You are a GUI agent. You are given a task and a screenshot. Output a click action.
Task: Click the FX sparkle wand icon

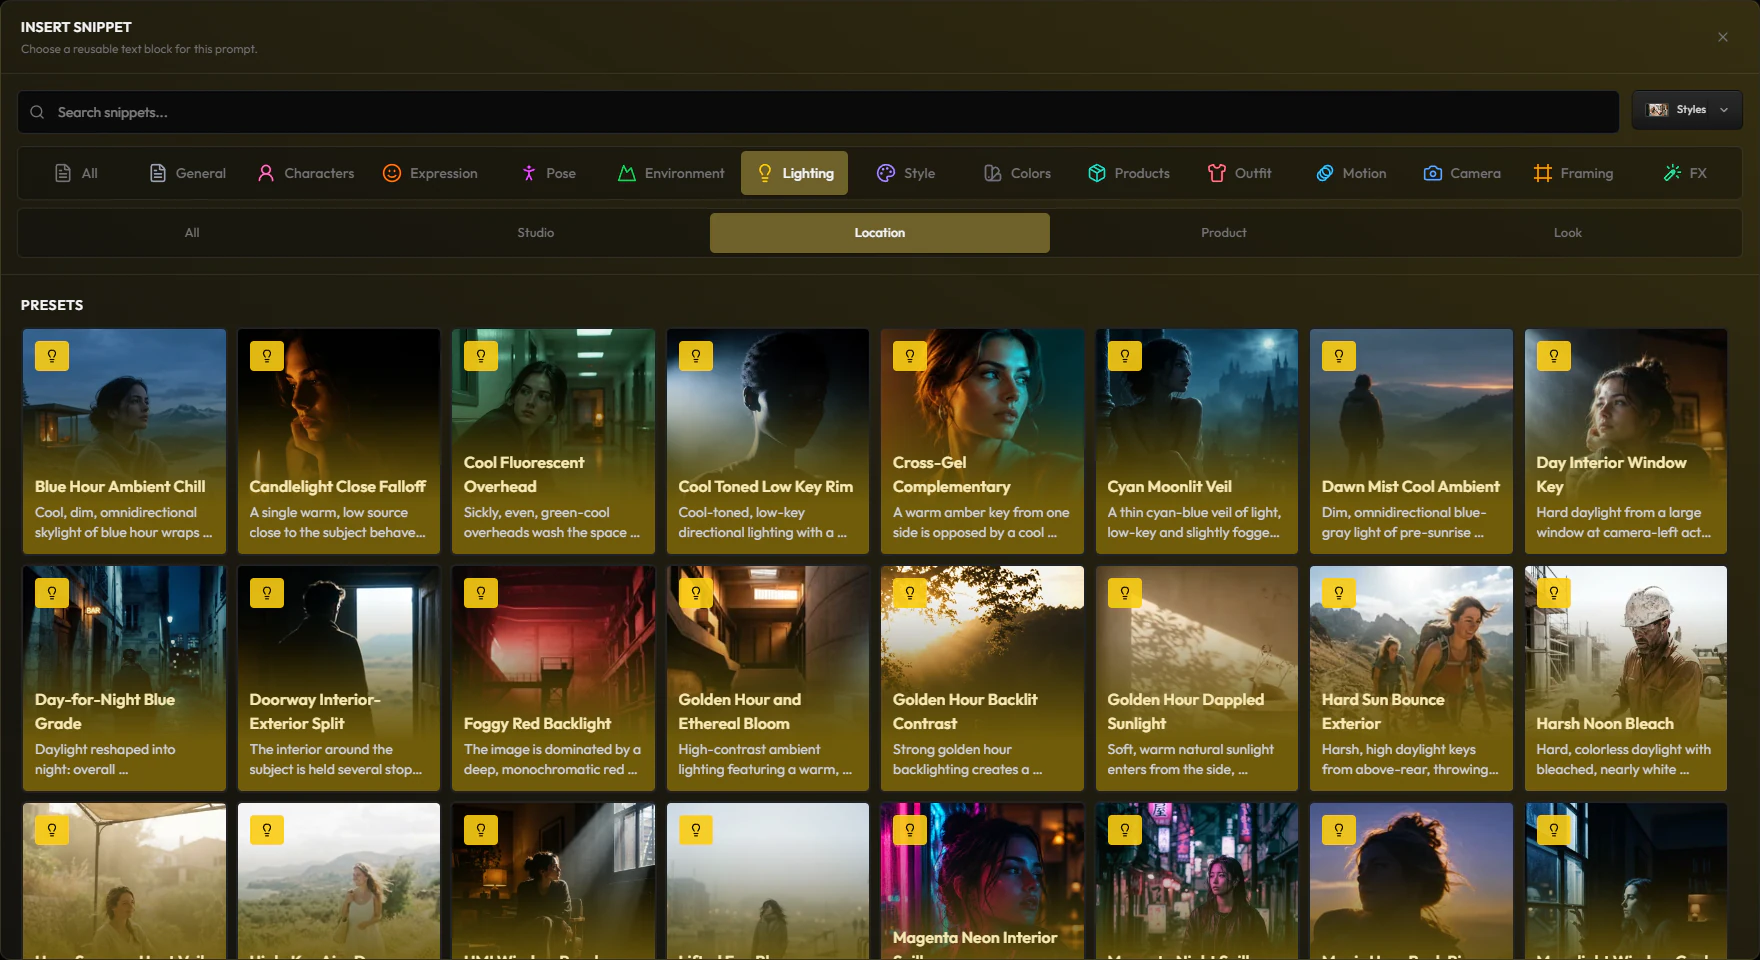point(1672,173)
